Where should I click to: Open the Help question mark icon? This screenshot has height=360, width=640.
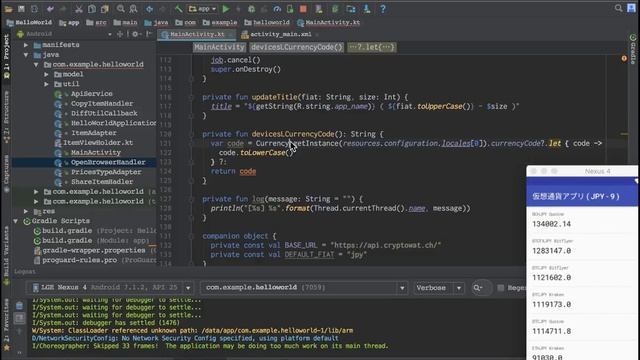point(382,9)
